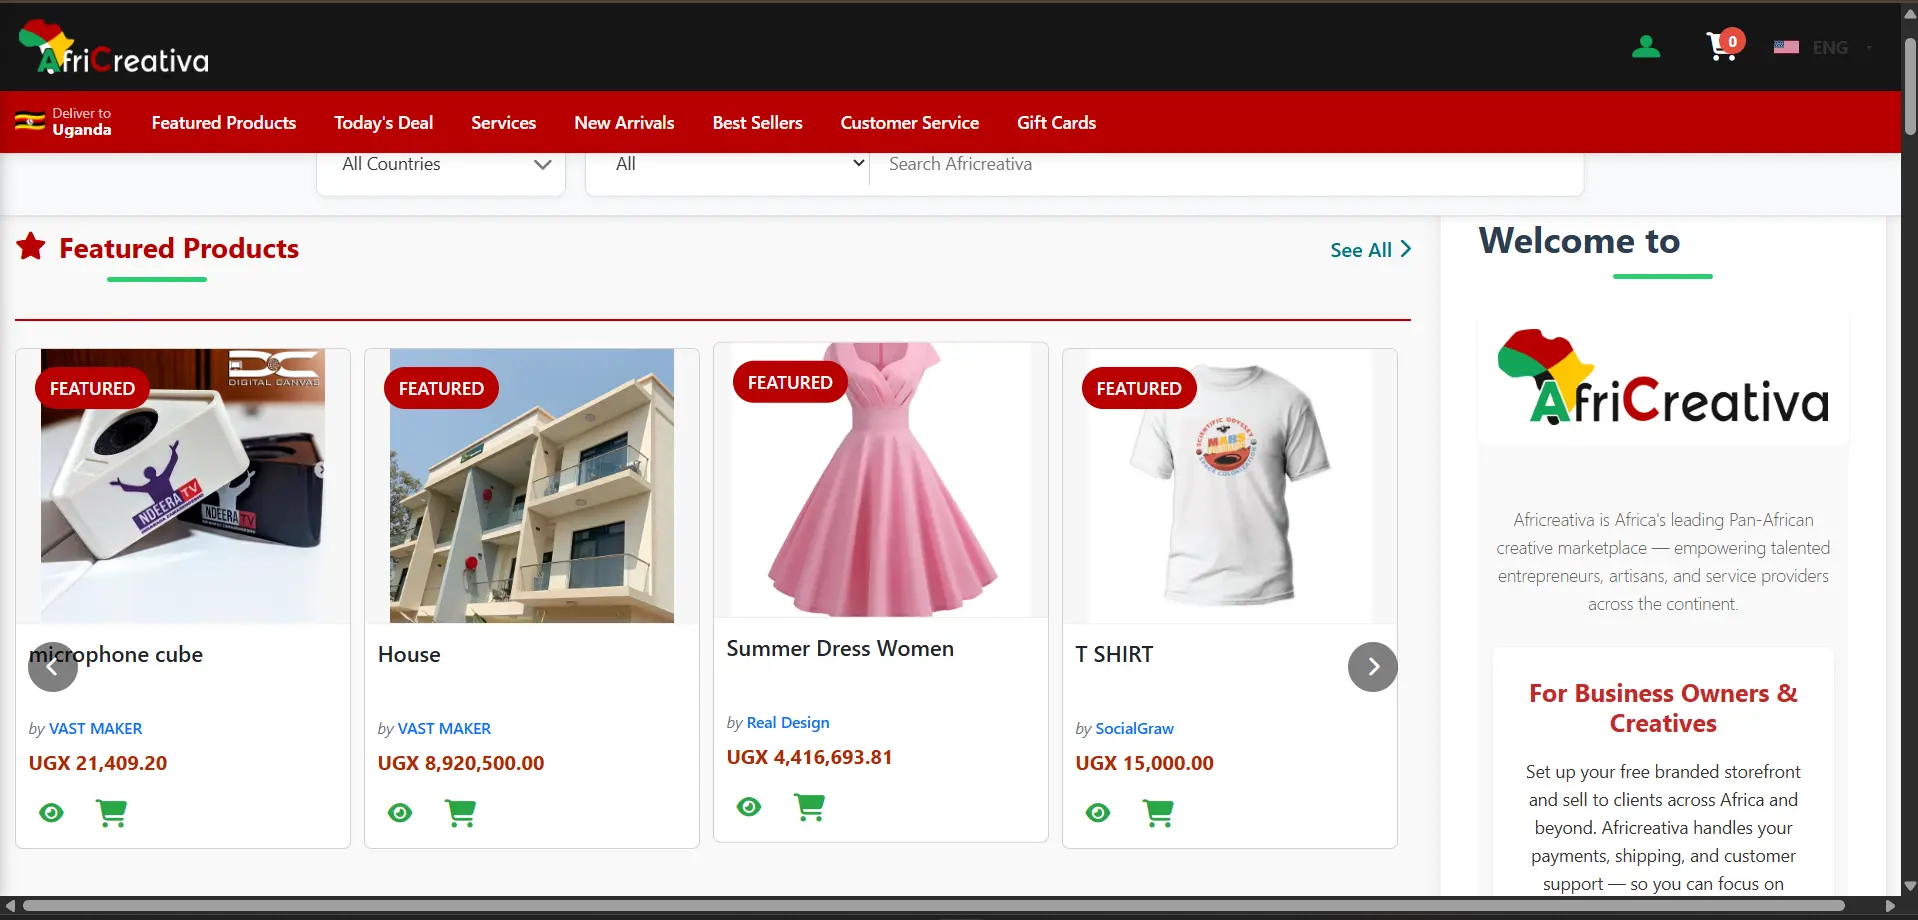Click the red star beside Featured Products
1918x920 pixels.
click(30, 246)
